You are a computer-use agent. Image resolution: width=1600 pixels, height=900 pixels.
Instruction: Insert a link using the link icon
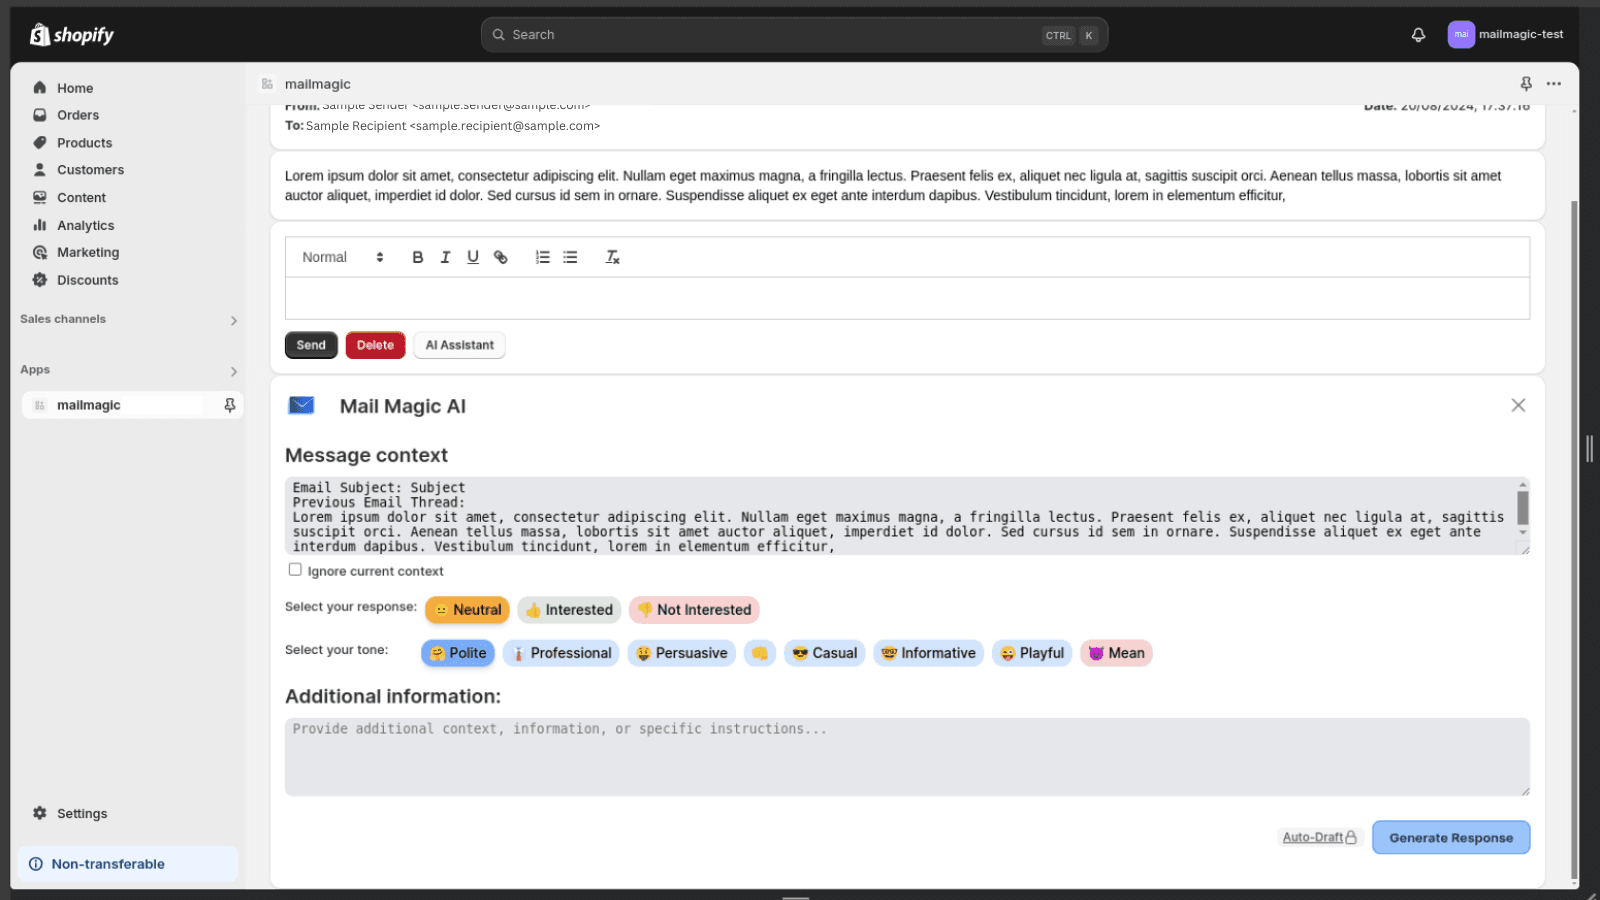click(501, 257)
